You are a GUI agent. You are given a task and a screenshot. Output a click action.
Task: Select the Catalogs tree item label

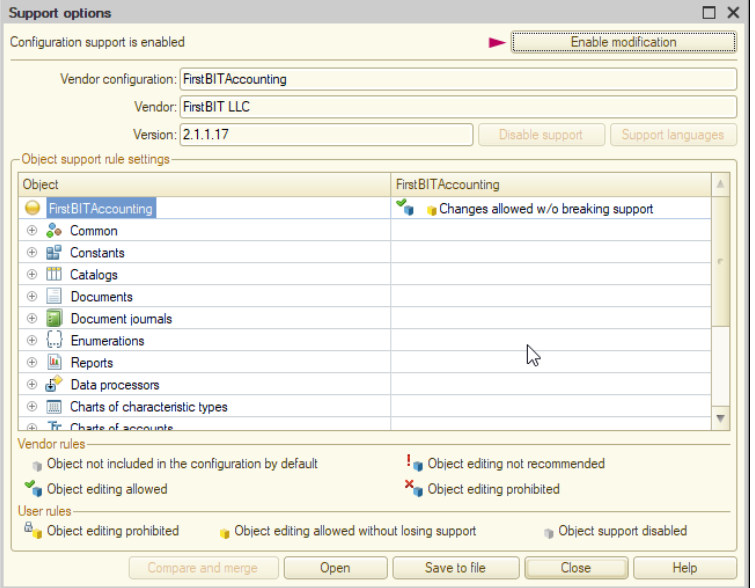click(x=94, y=274)
